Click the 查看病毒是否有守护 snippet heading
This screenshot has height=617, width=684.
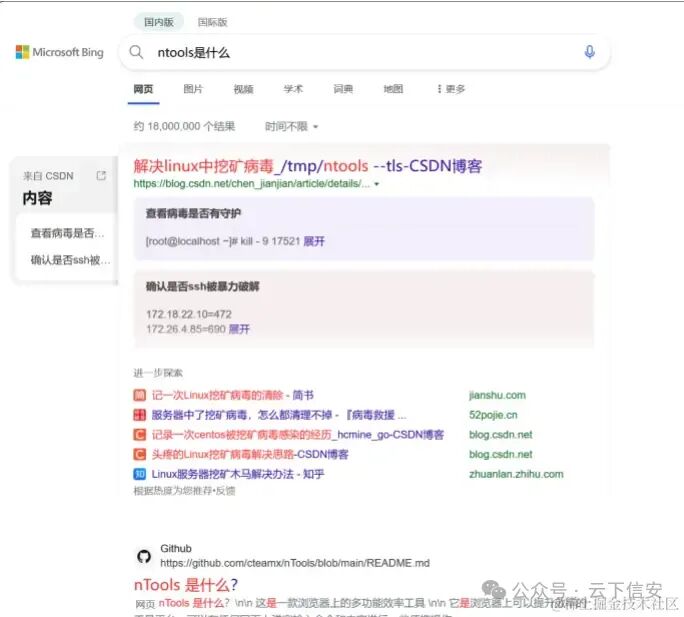193,213
